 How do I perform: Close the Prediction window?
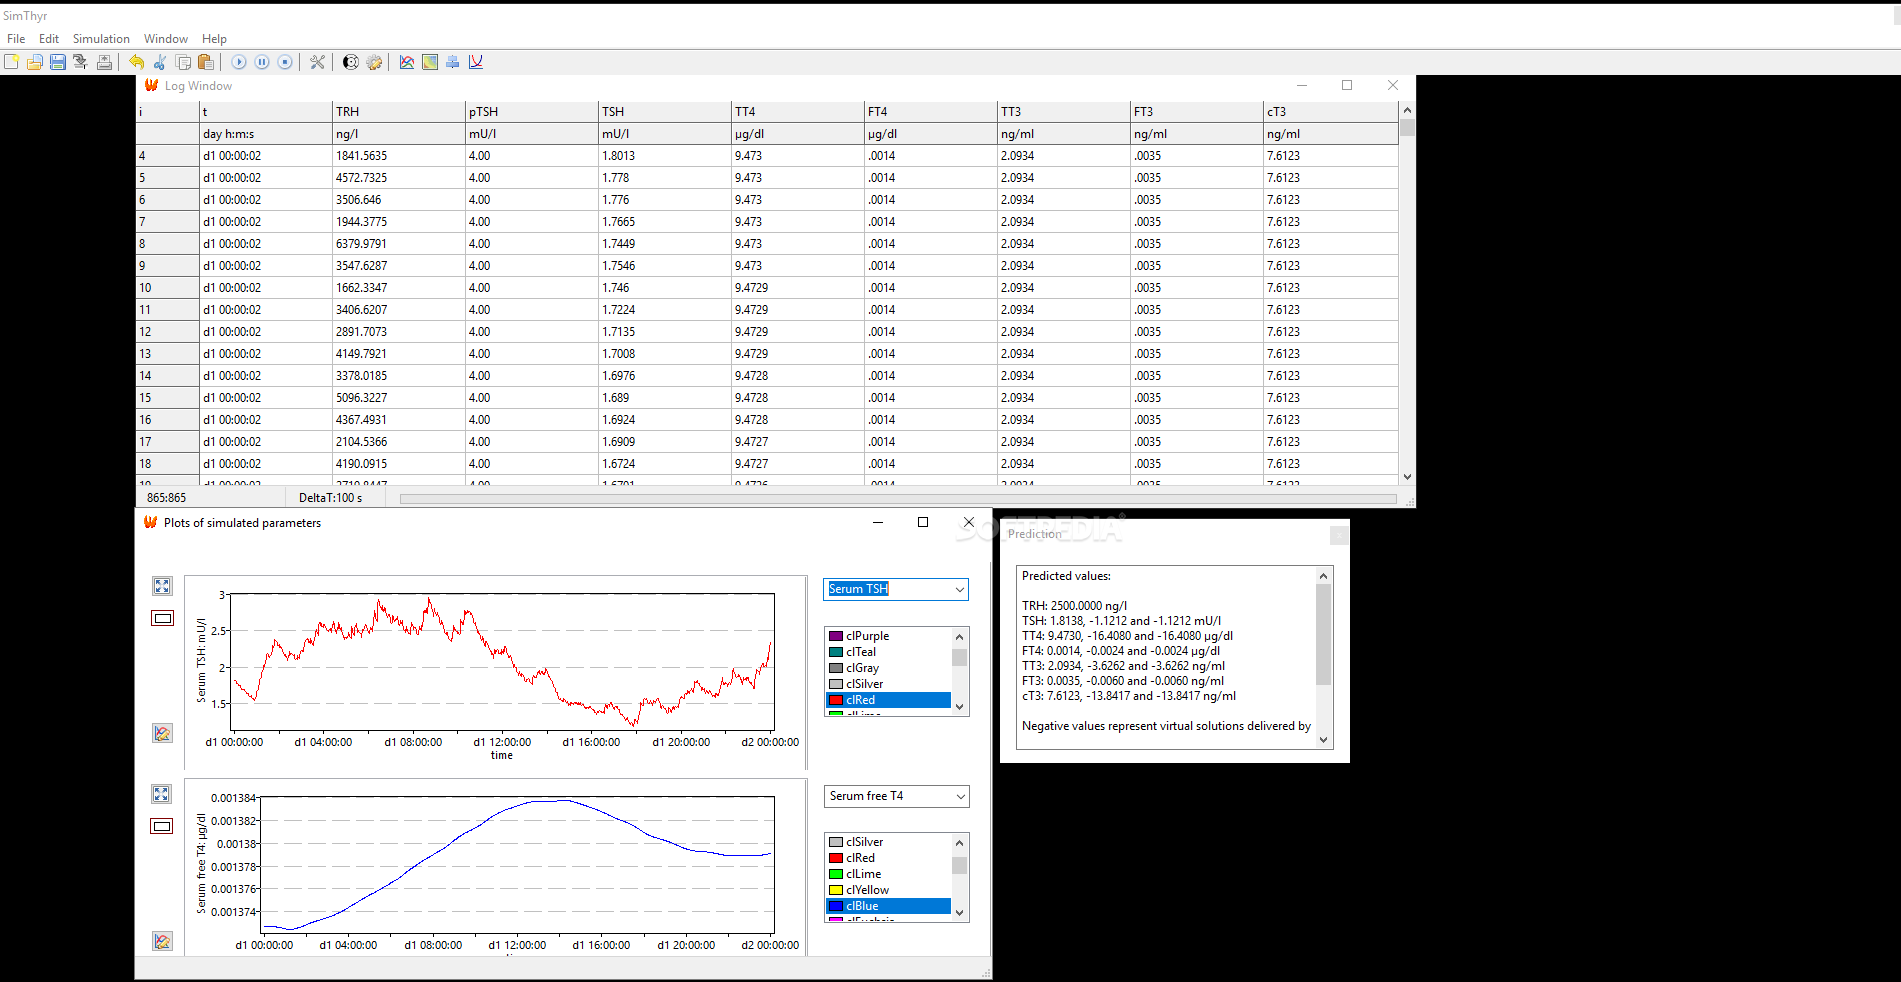click(x=1339, y=535)
